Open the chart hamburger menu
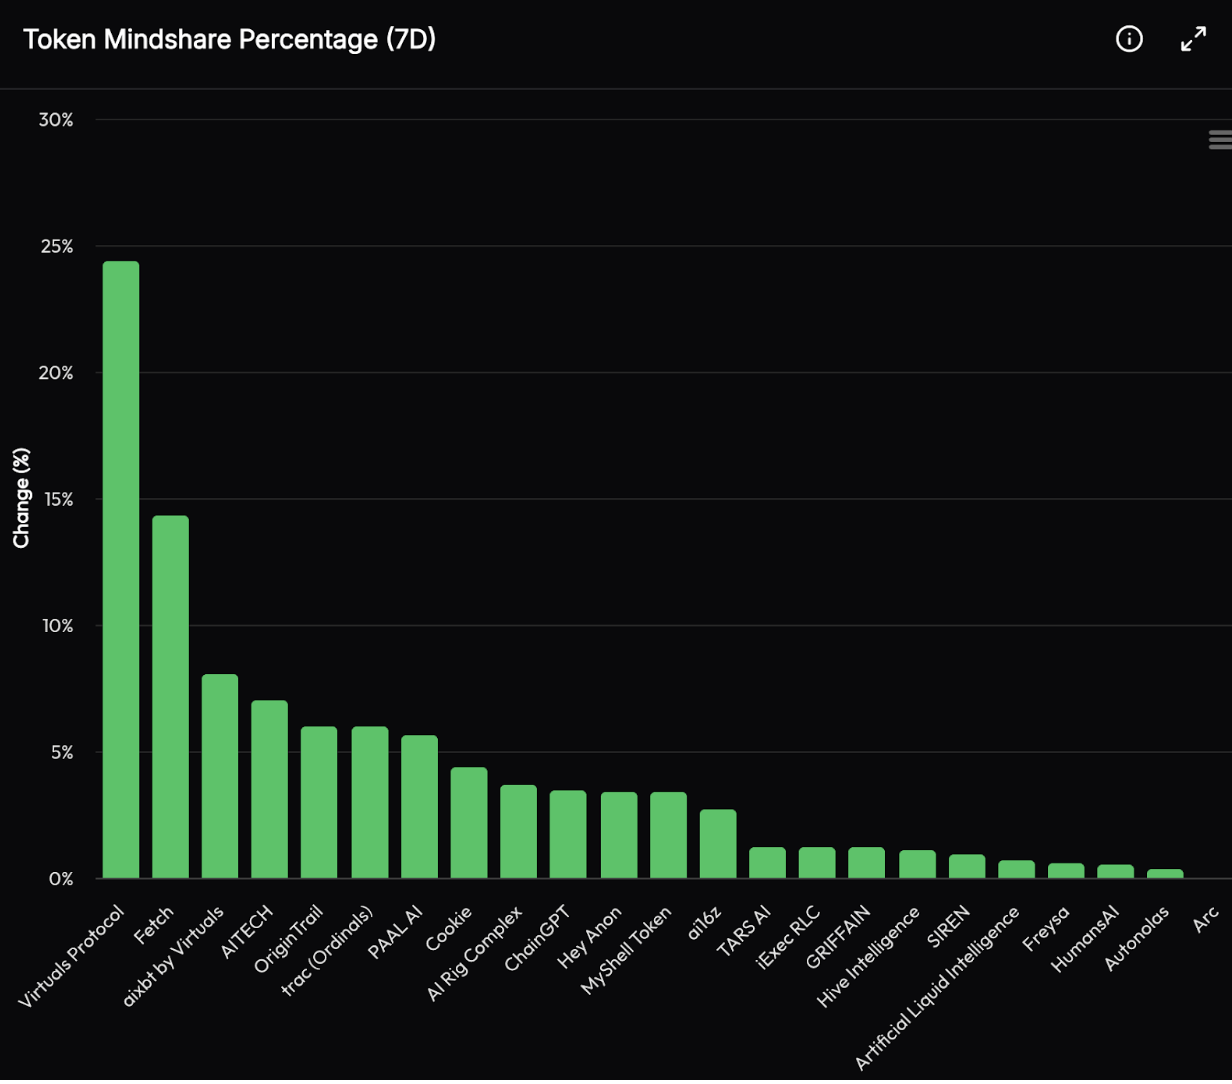1232x1084 pixels. click(1220, 140)
